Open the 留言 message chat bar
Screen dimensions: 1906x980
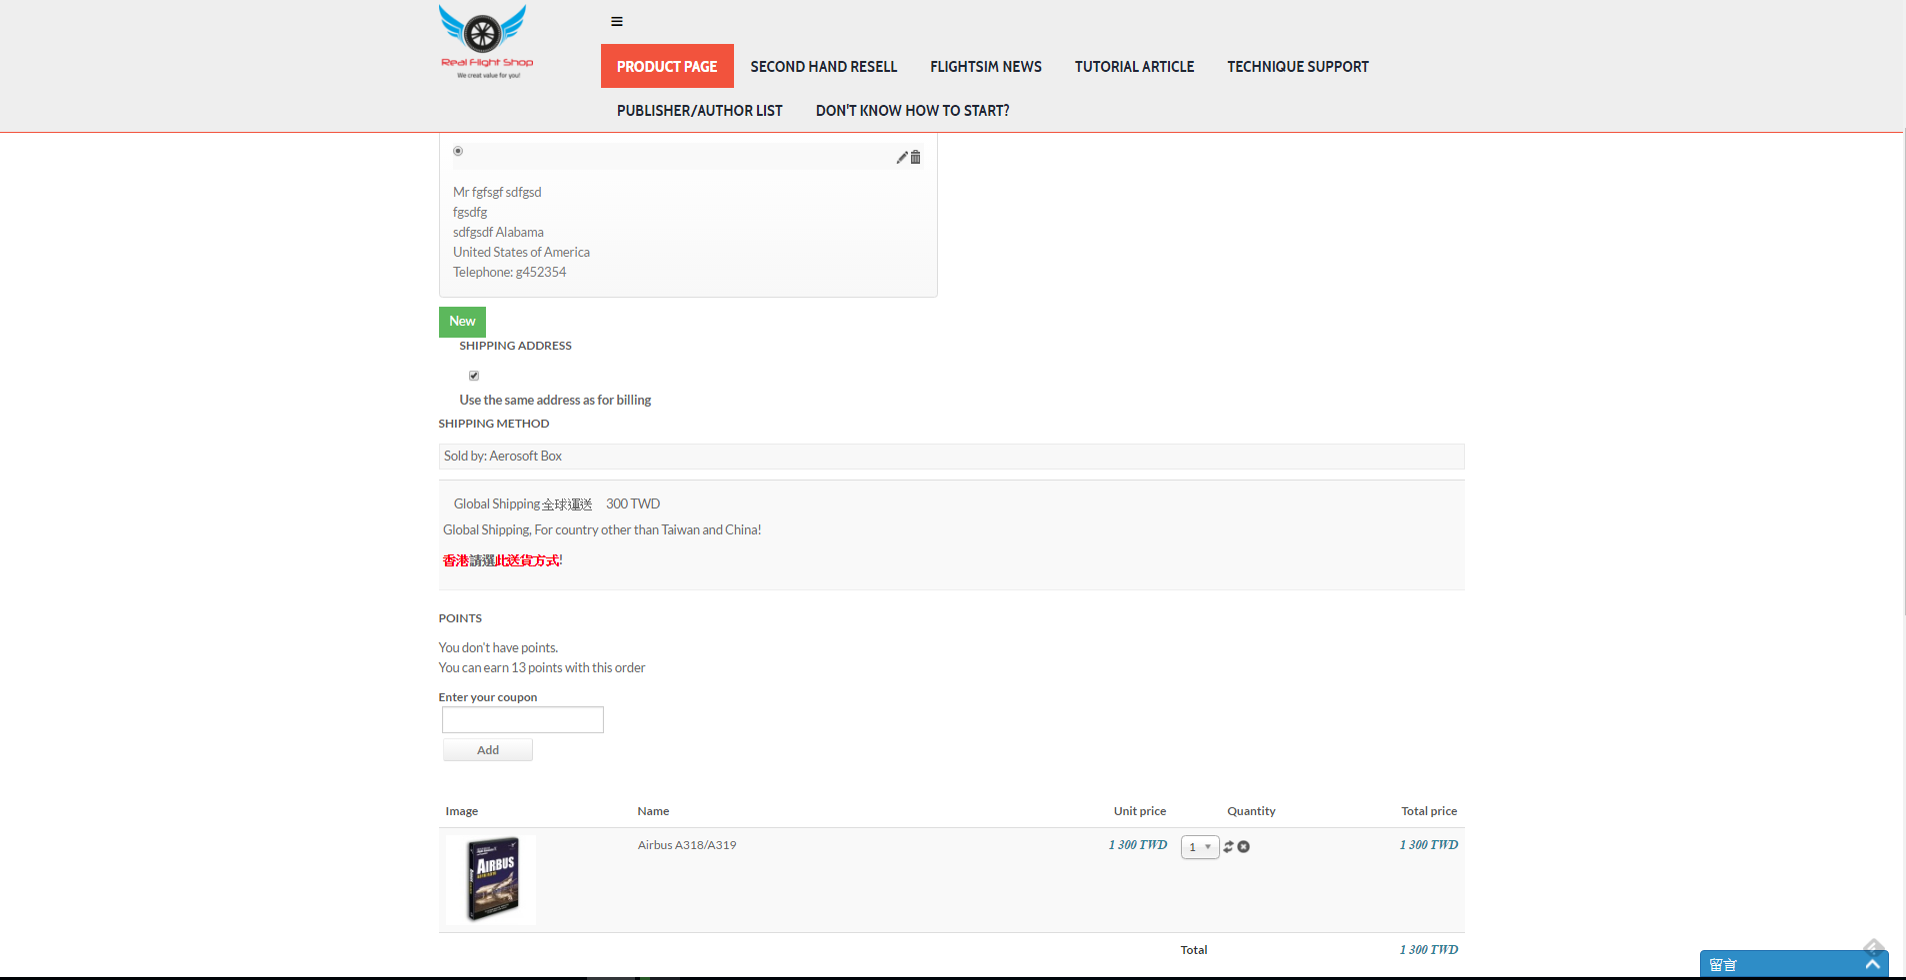[1794, 964]
